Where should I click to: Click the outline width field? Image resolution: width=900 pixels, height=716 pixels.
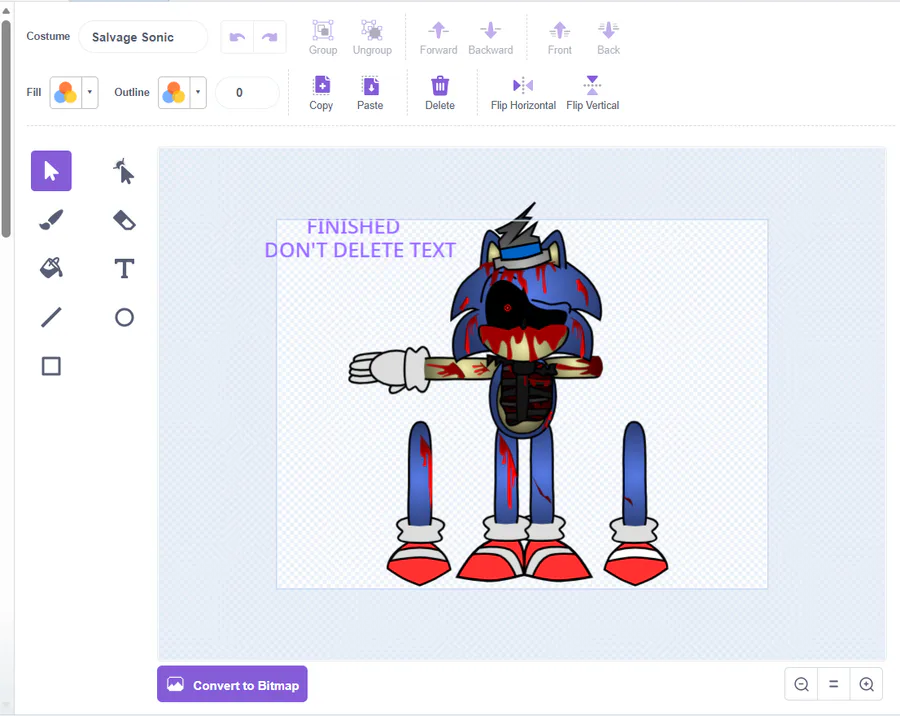(247, 92)
